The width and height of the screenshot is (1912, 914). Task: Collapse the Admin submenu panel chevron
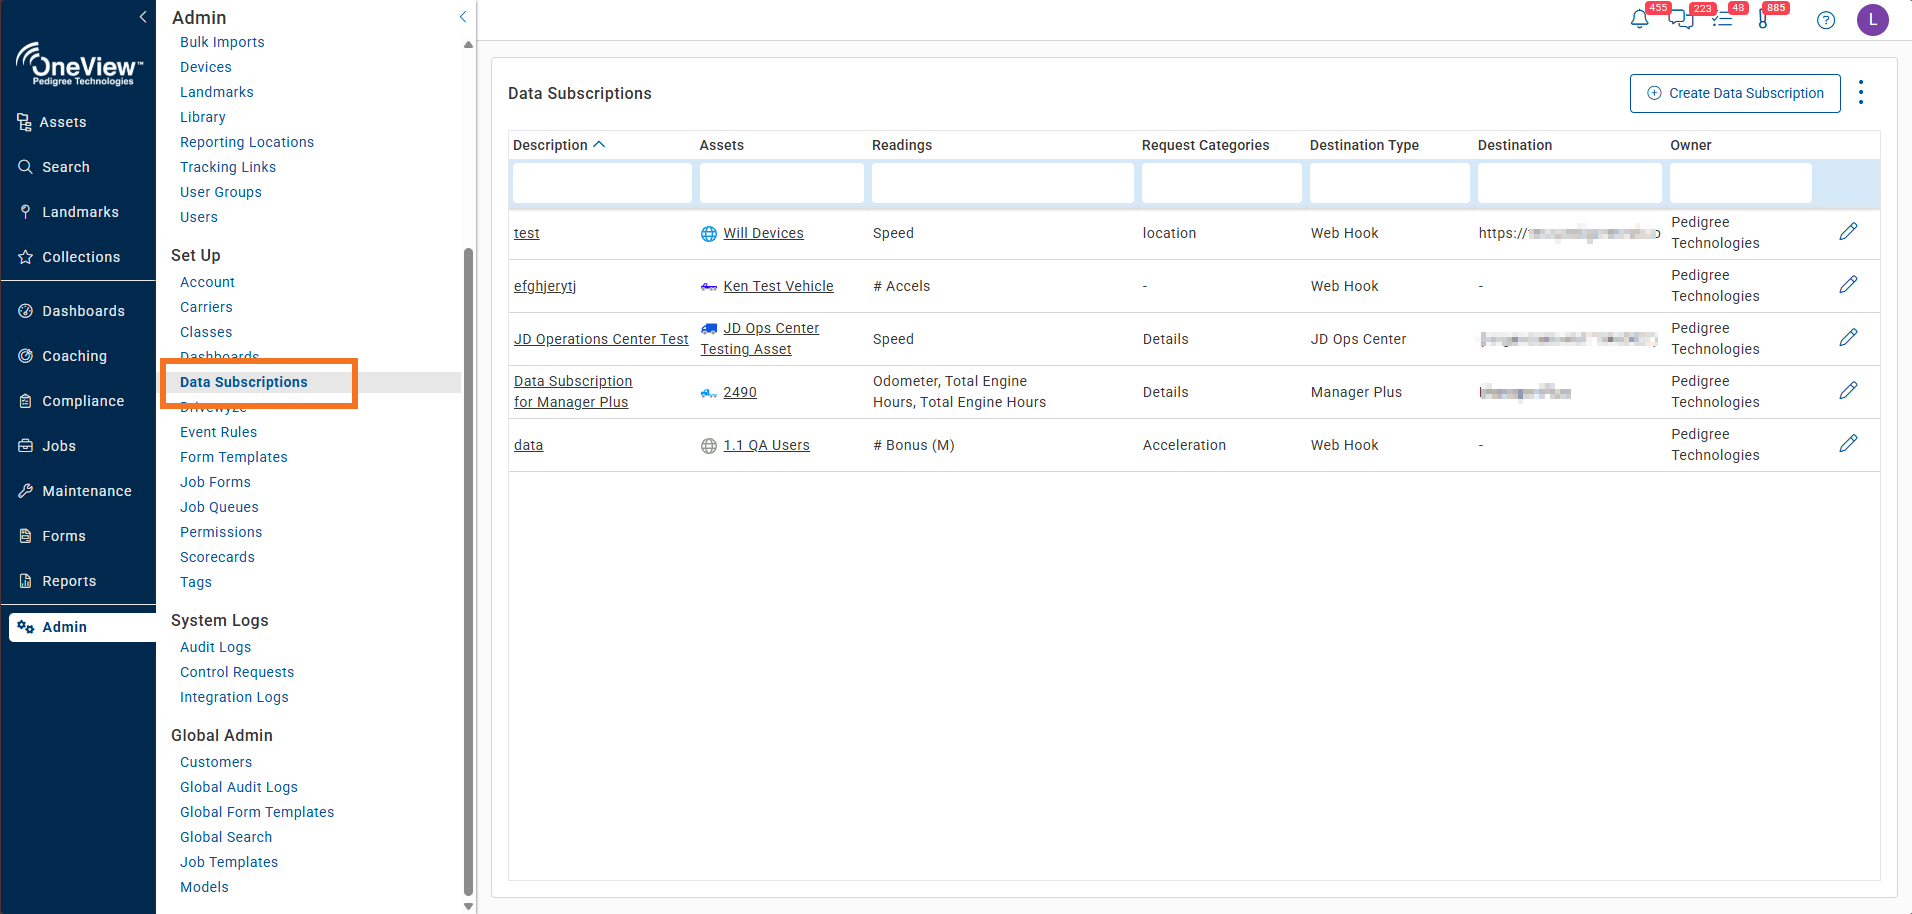click(463, 17)
